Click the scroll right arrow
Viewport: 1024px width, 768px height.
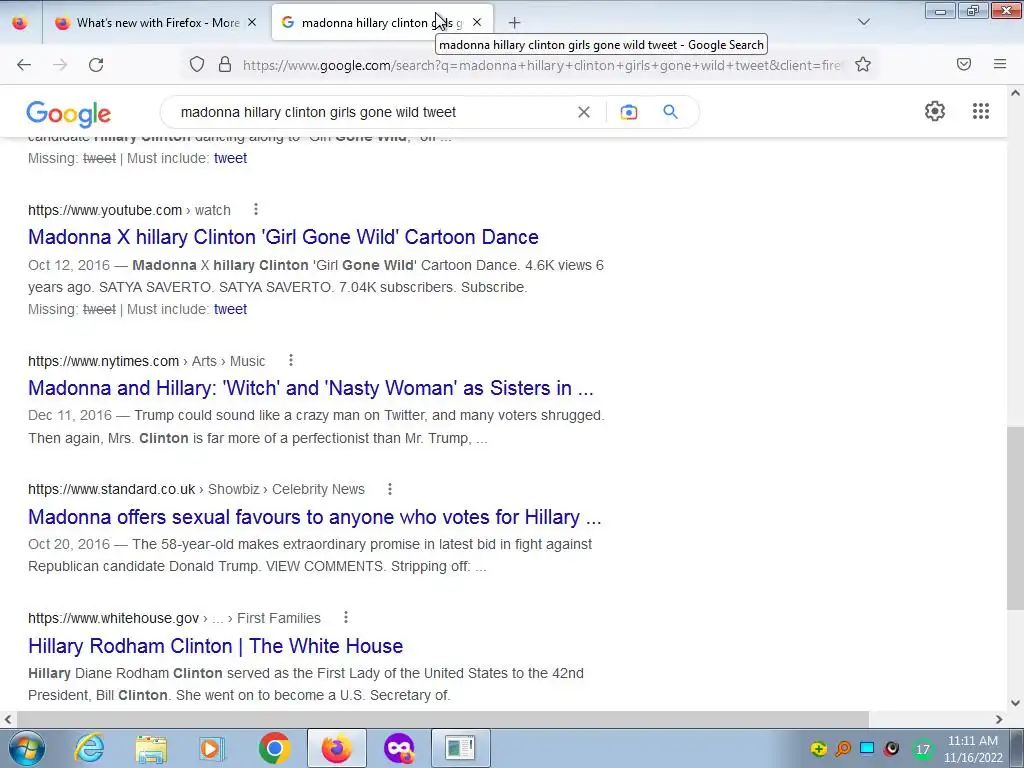tap(999, 719)
